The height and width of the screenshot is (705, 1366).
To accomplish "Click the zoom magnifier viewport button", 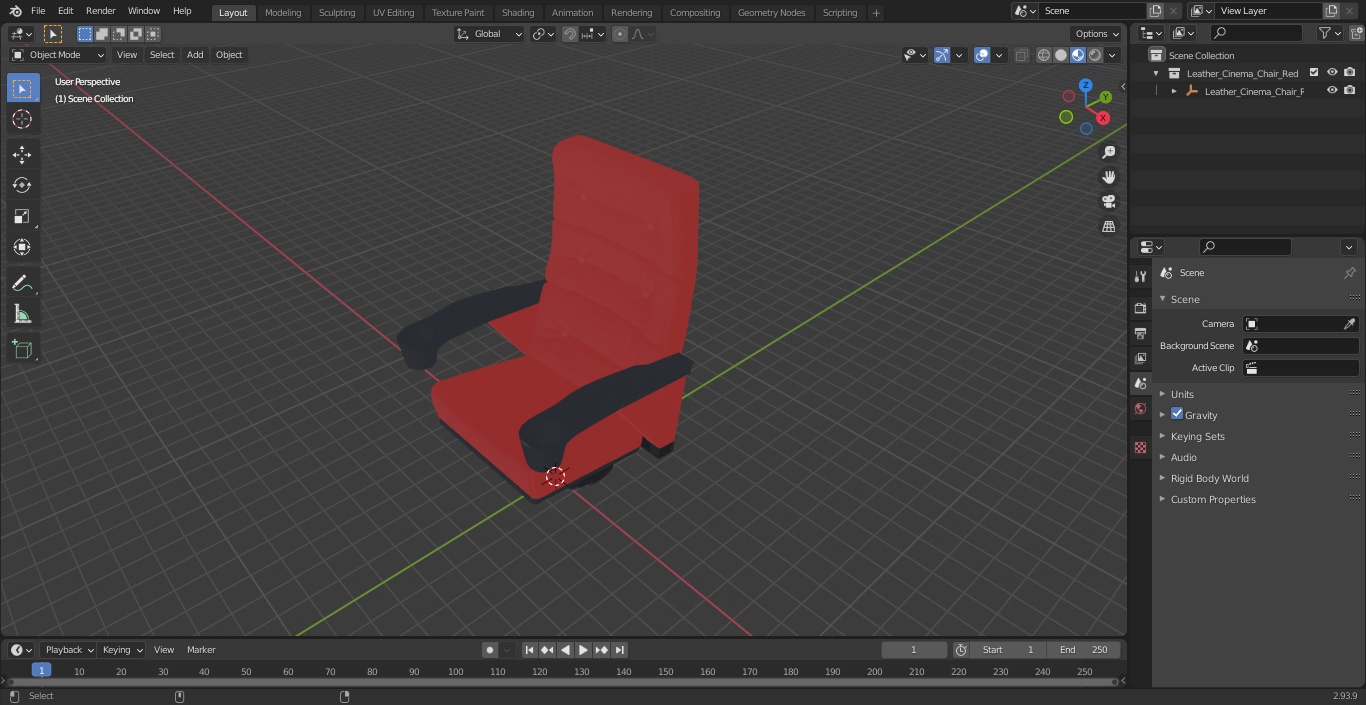I will [1108, 152].
